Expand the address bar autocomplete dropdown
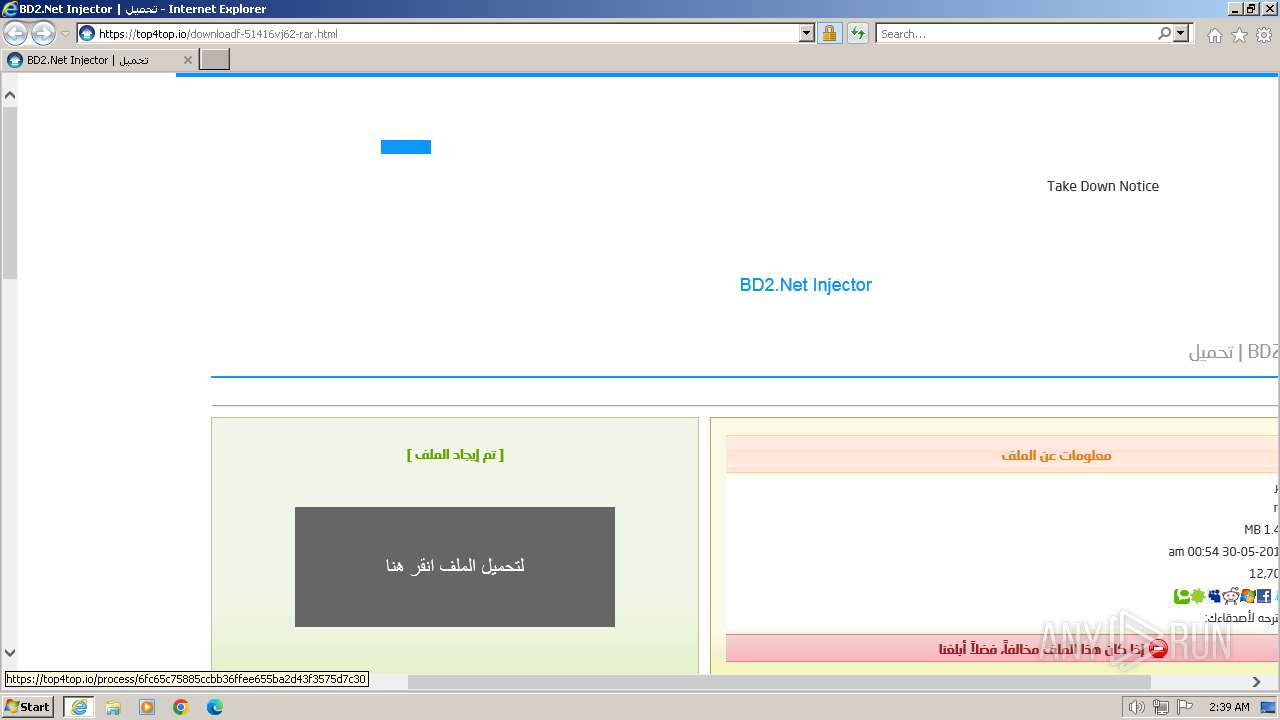Screen dimensions: 1280x720 [x=807, y=33]
